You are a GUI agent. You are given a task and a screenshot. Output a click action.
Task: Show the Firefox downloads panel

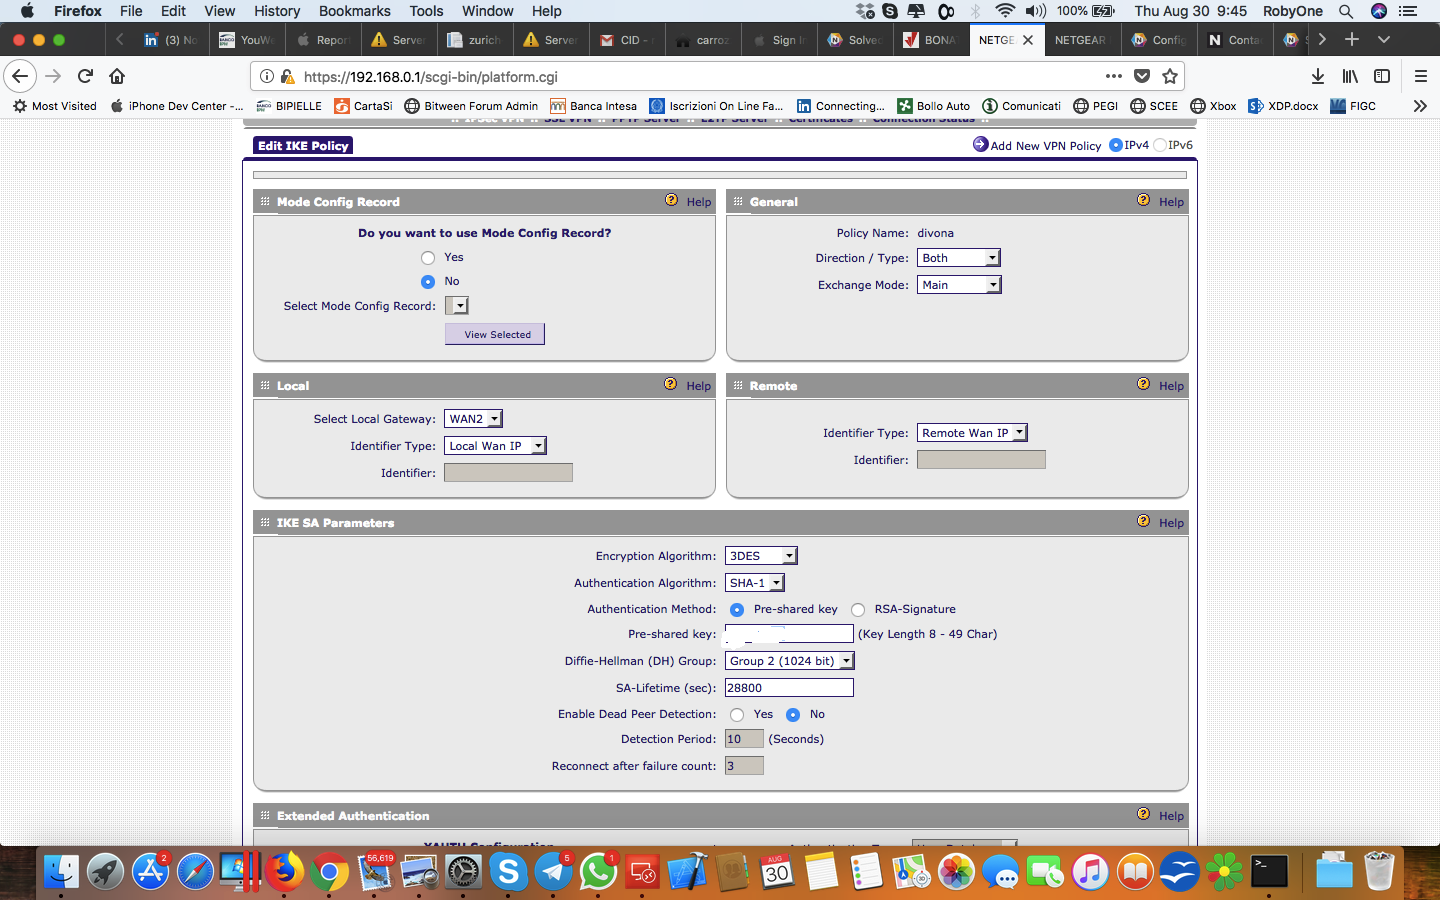(x=1318, y=76)
